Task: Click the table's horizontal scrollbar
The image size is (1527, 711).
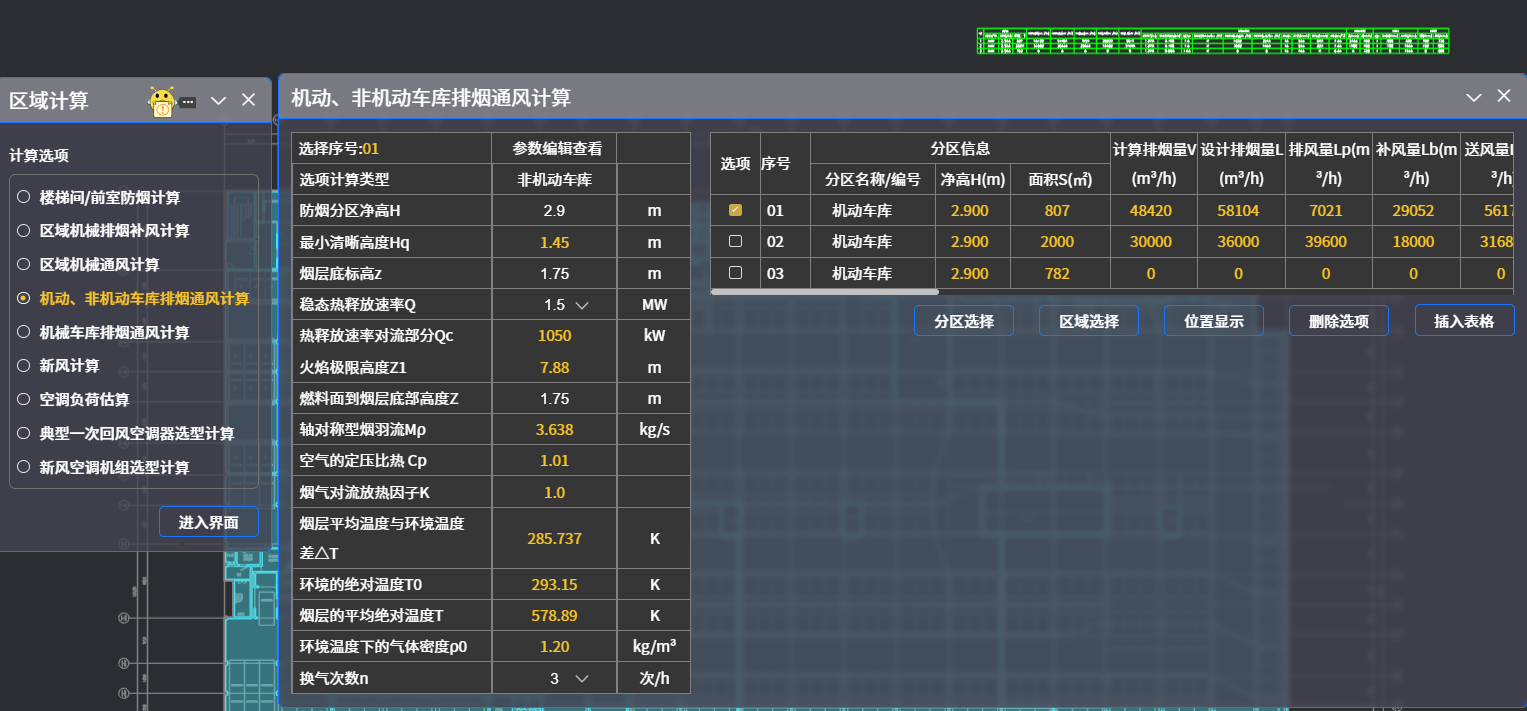Action: coord(825,292)
